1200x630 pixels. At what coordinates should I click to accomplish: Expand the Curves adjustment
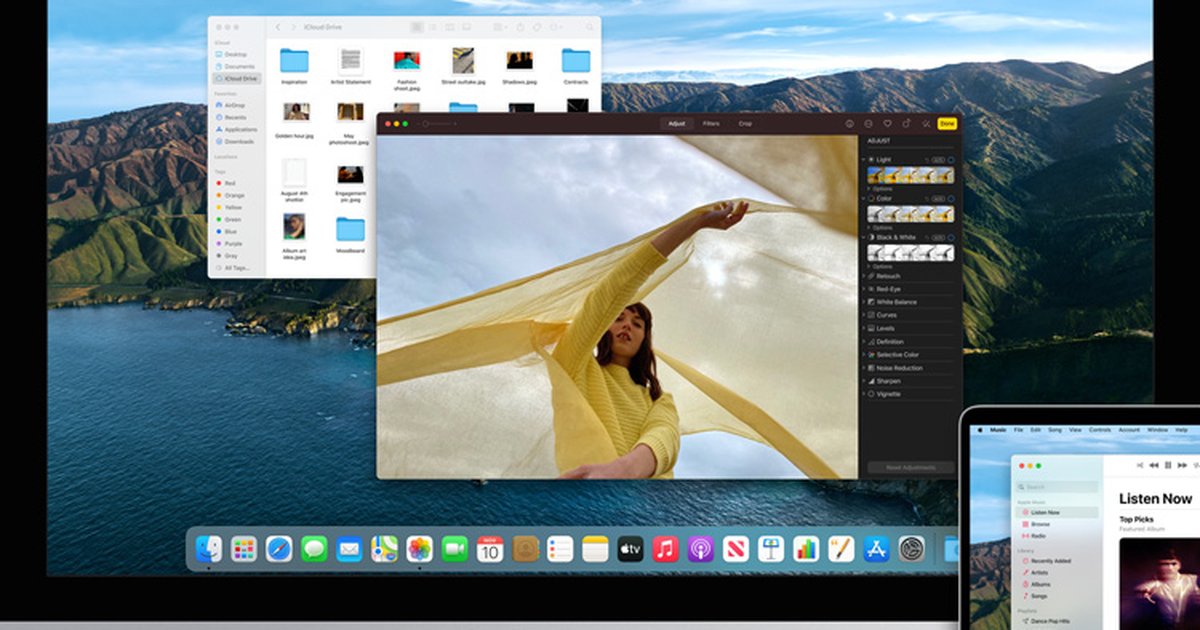[864, 315]
